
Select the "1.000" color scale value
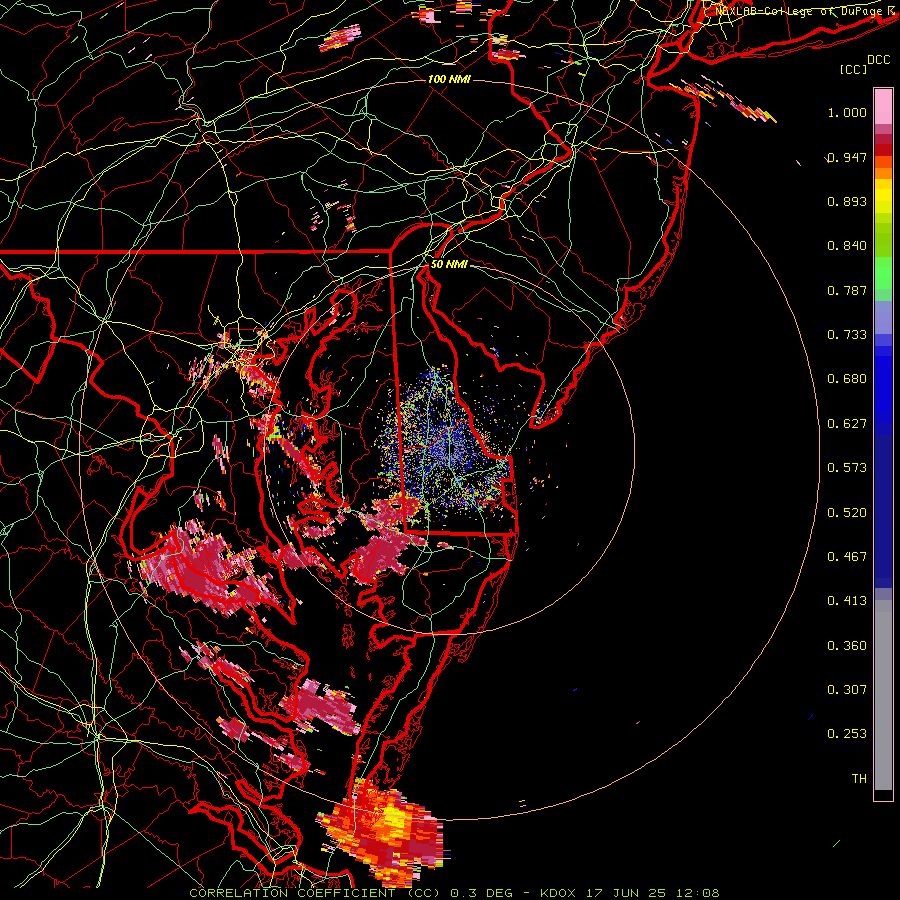(x=847, y=112)
